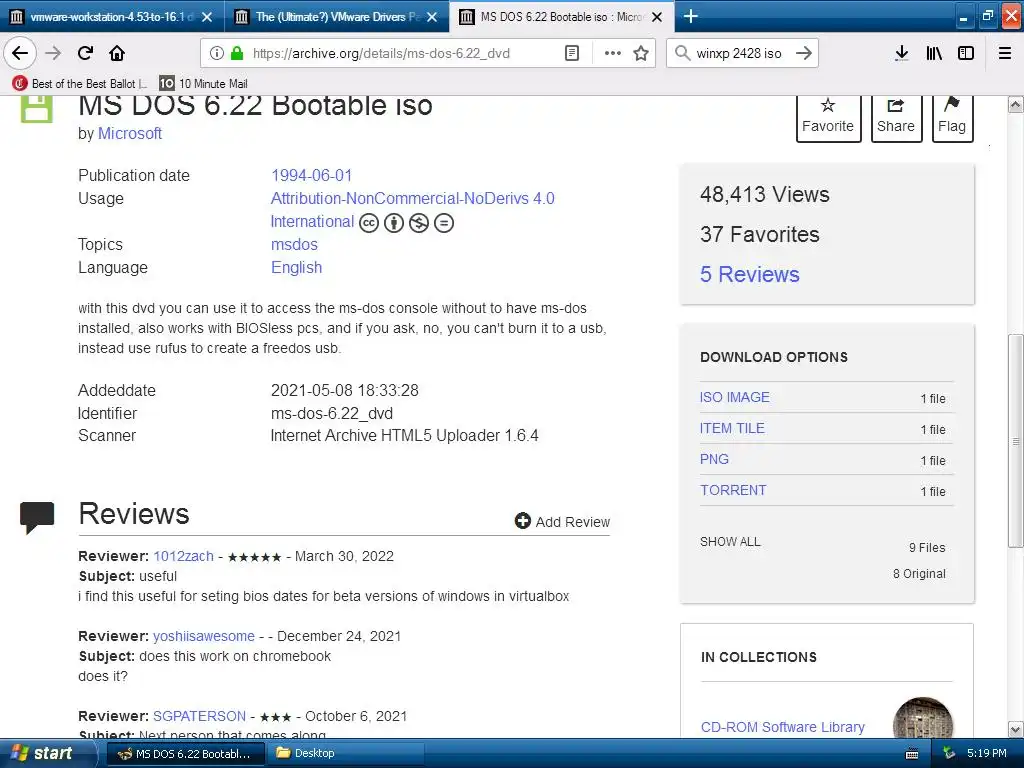Image resolution: width=1024 pixels, height=768 pixels.
Task: Click the Creative Commons CC icon
Action: pos(369,223)
